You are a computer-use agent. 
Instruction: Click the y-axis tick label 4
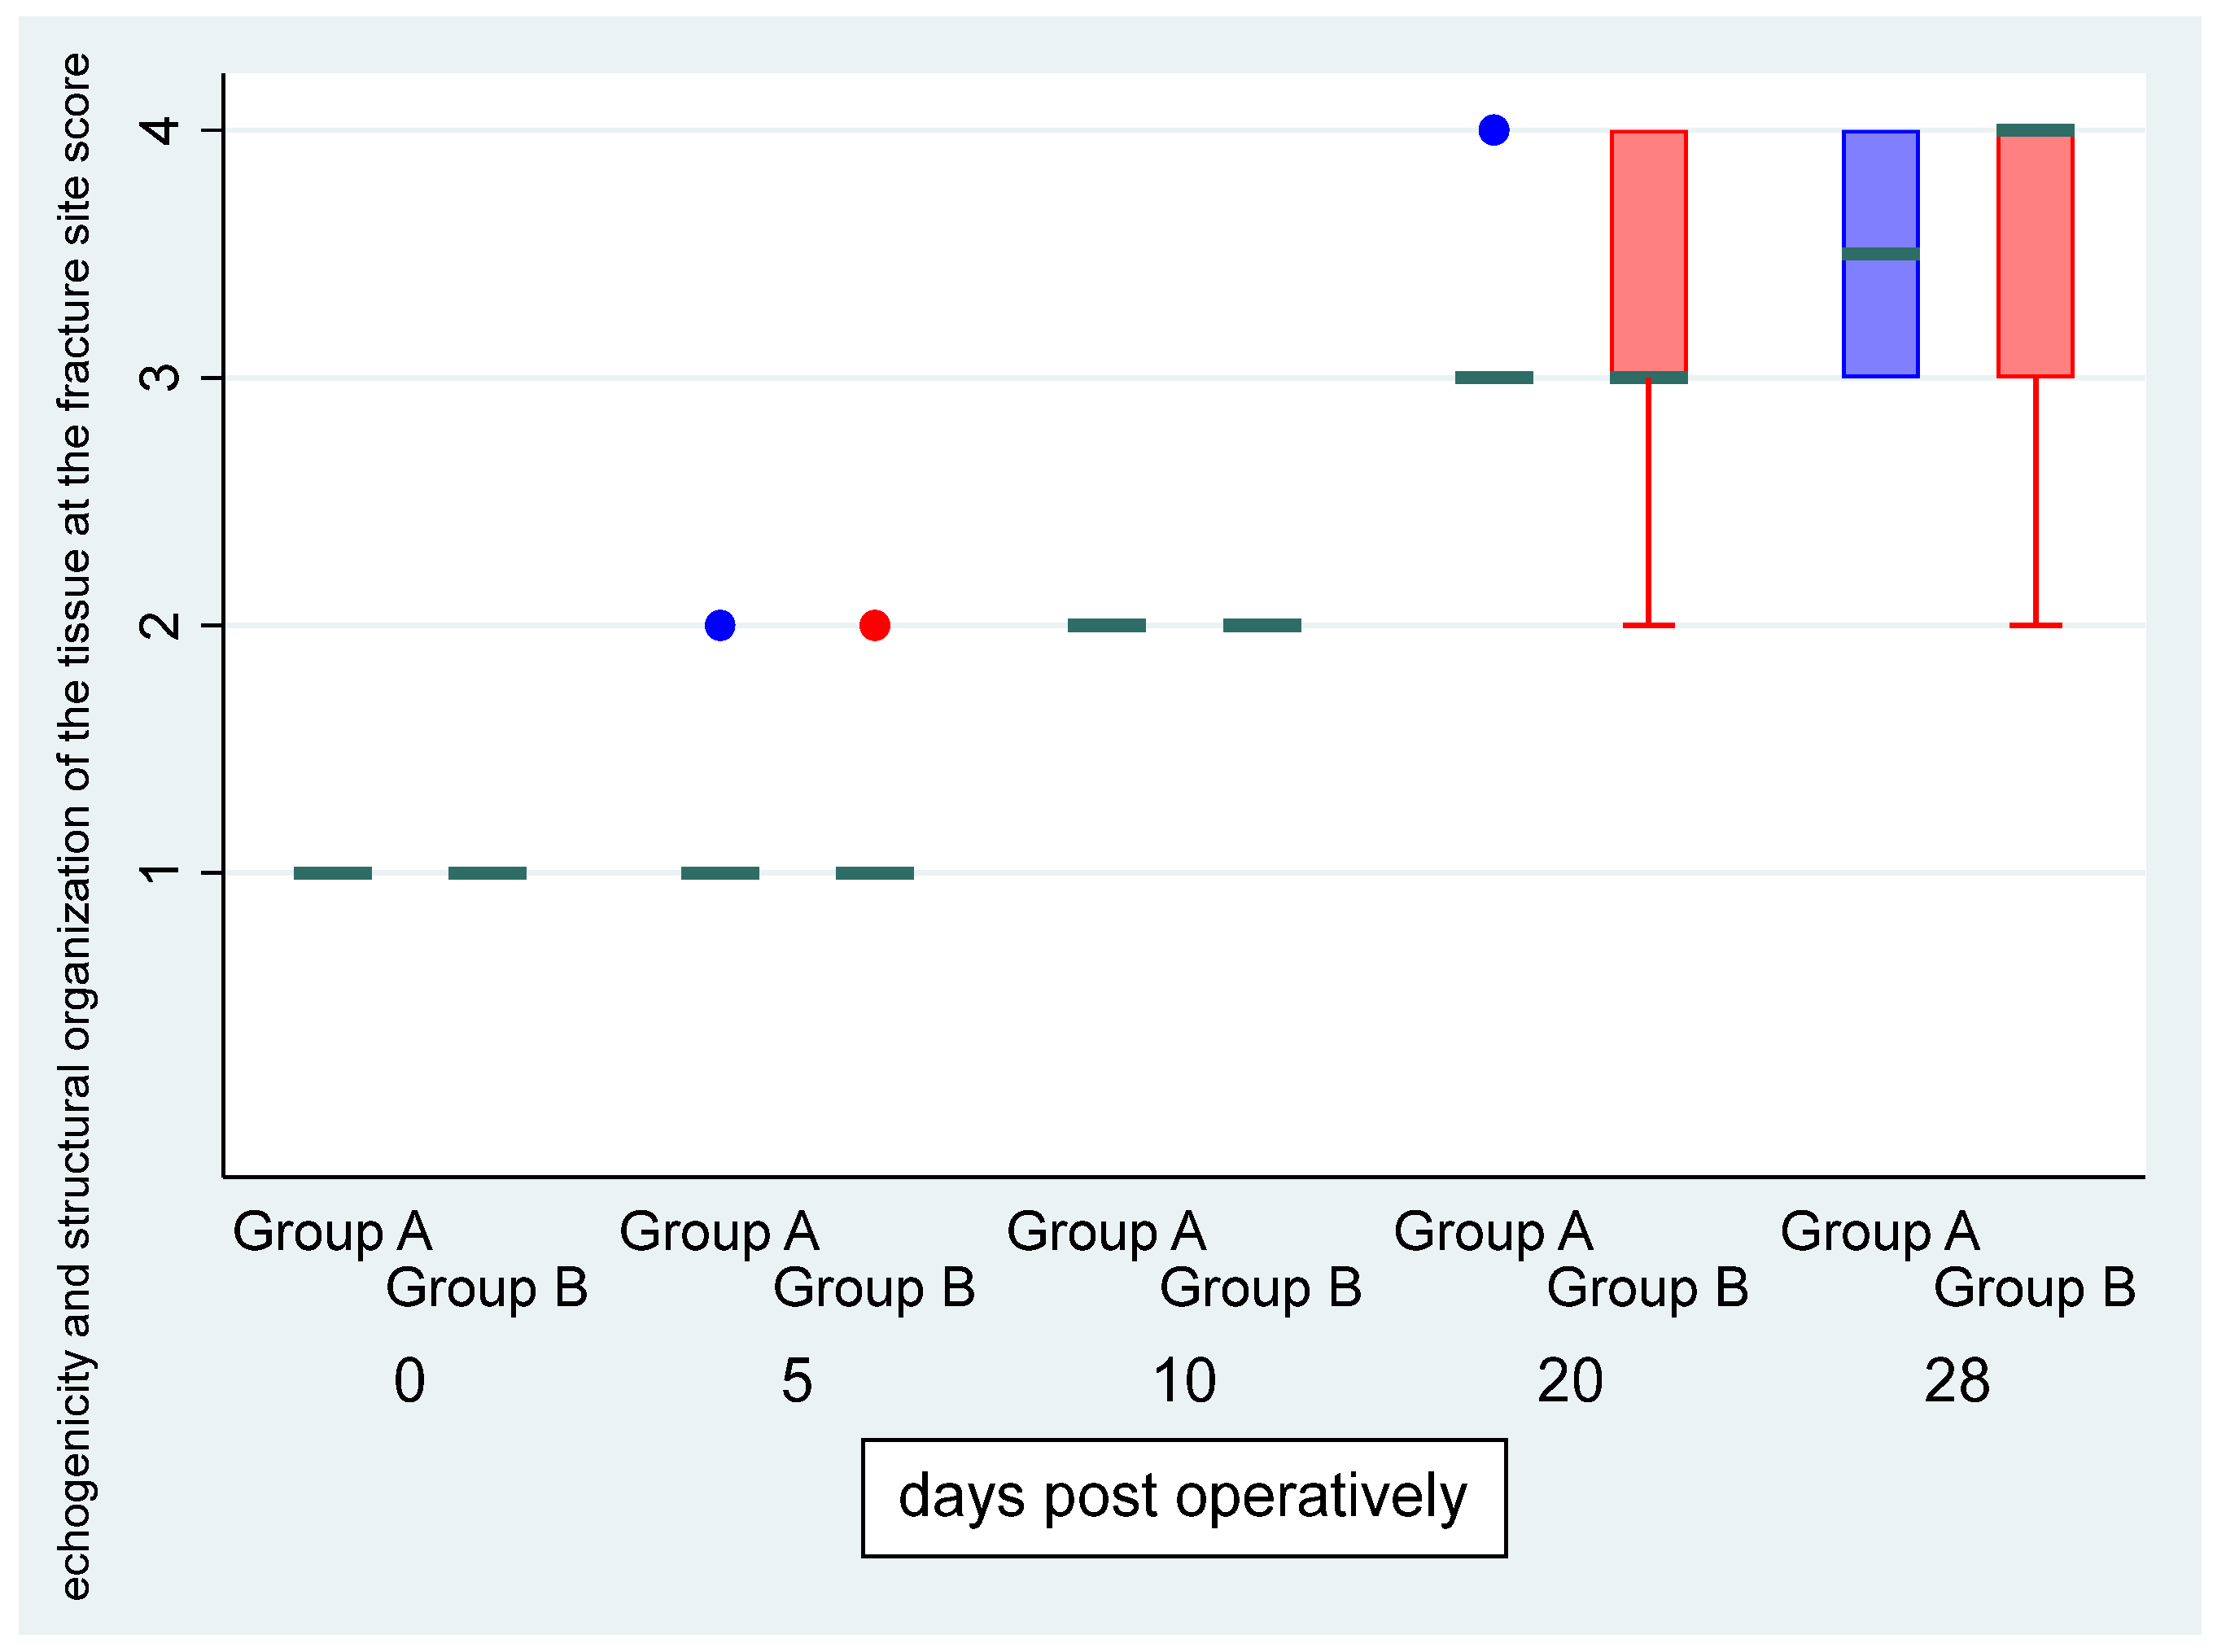pos(161,130)
